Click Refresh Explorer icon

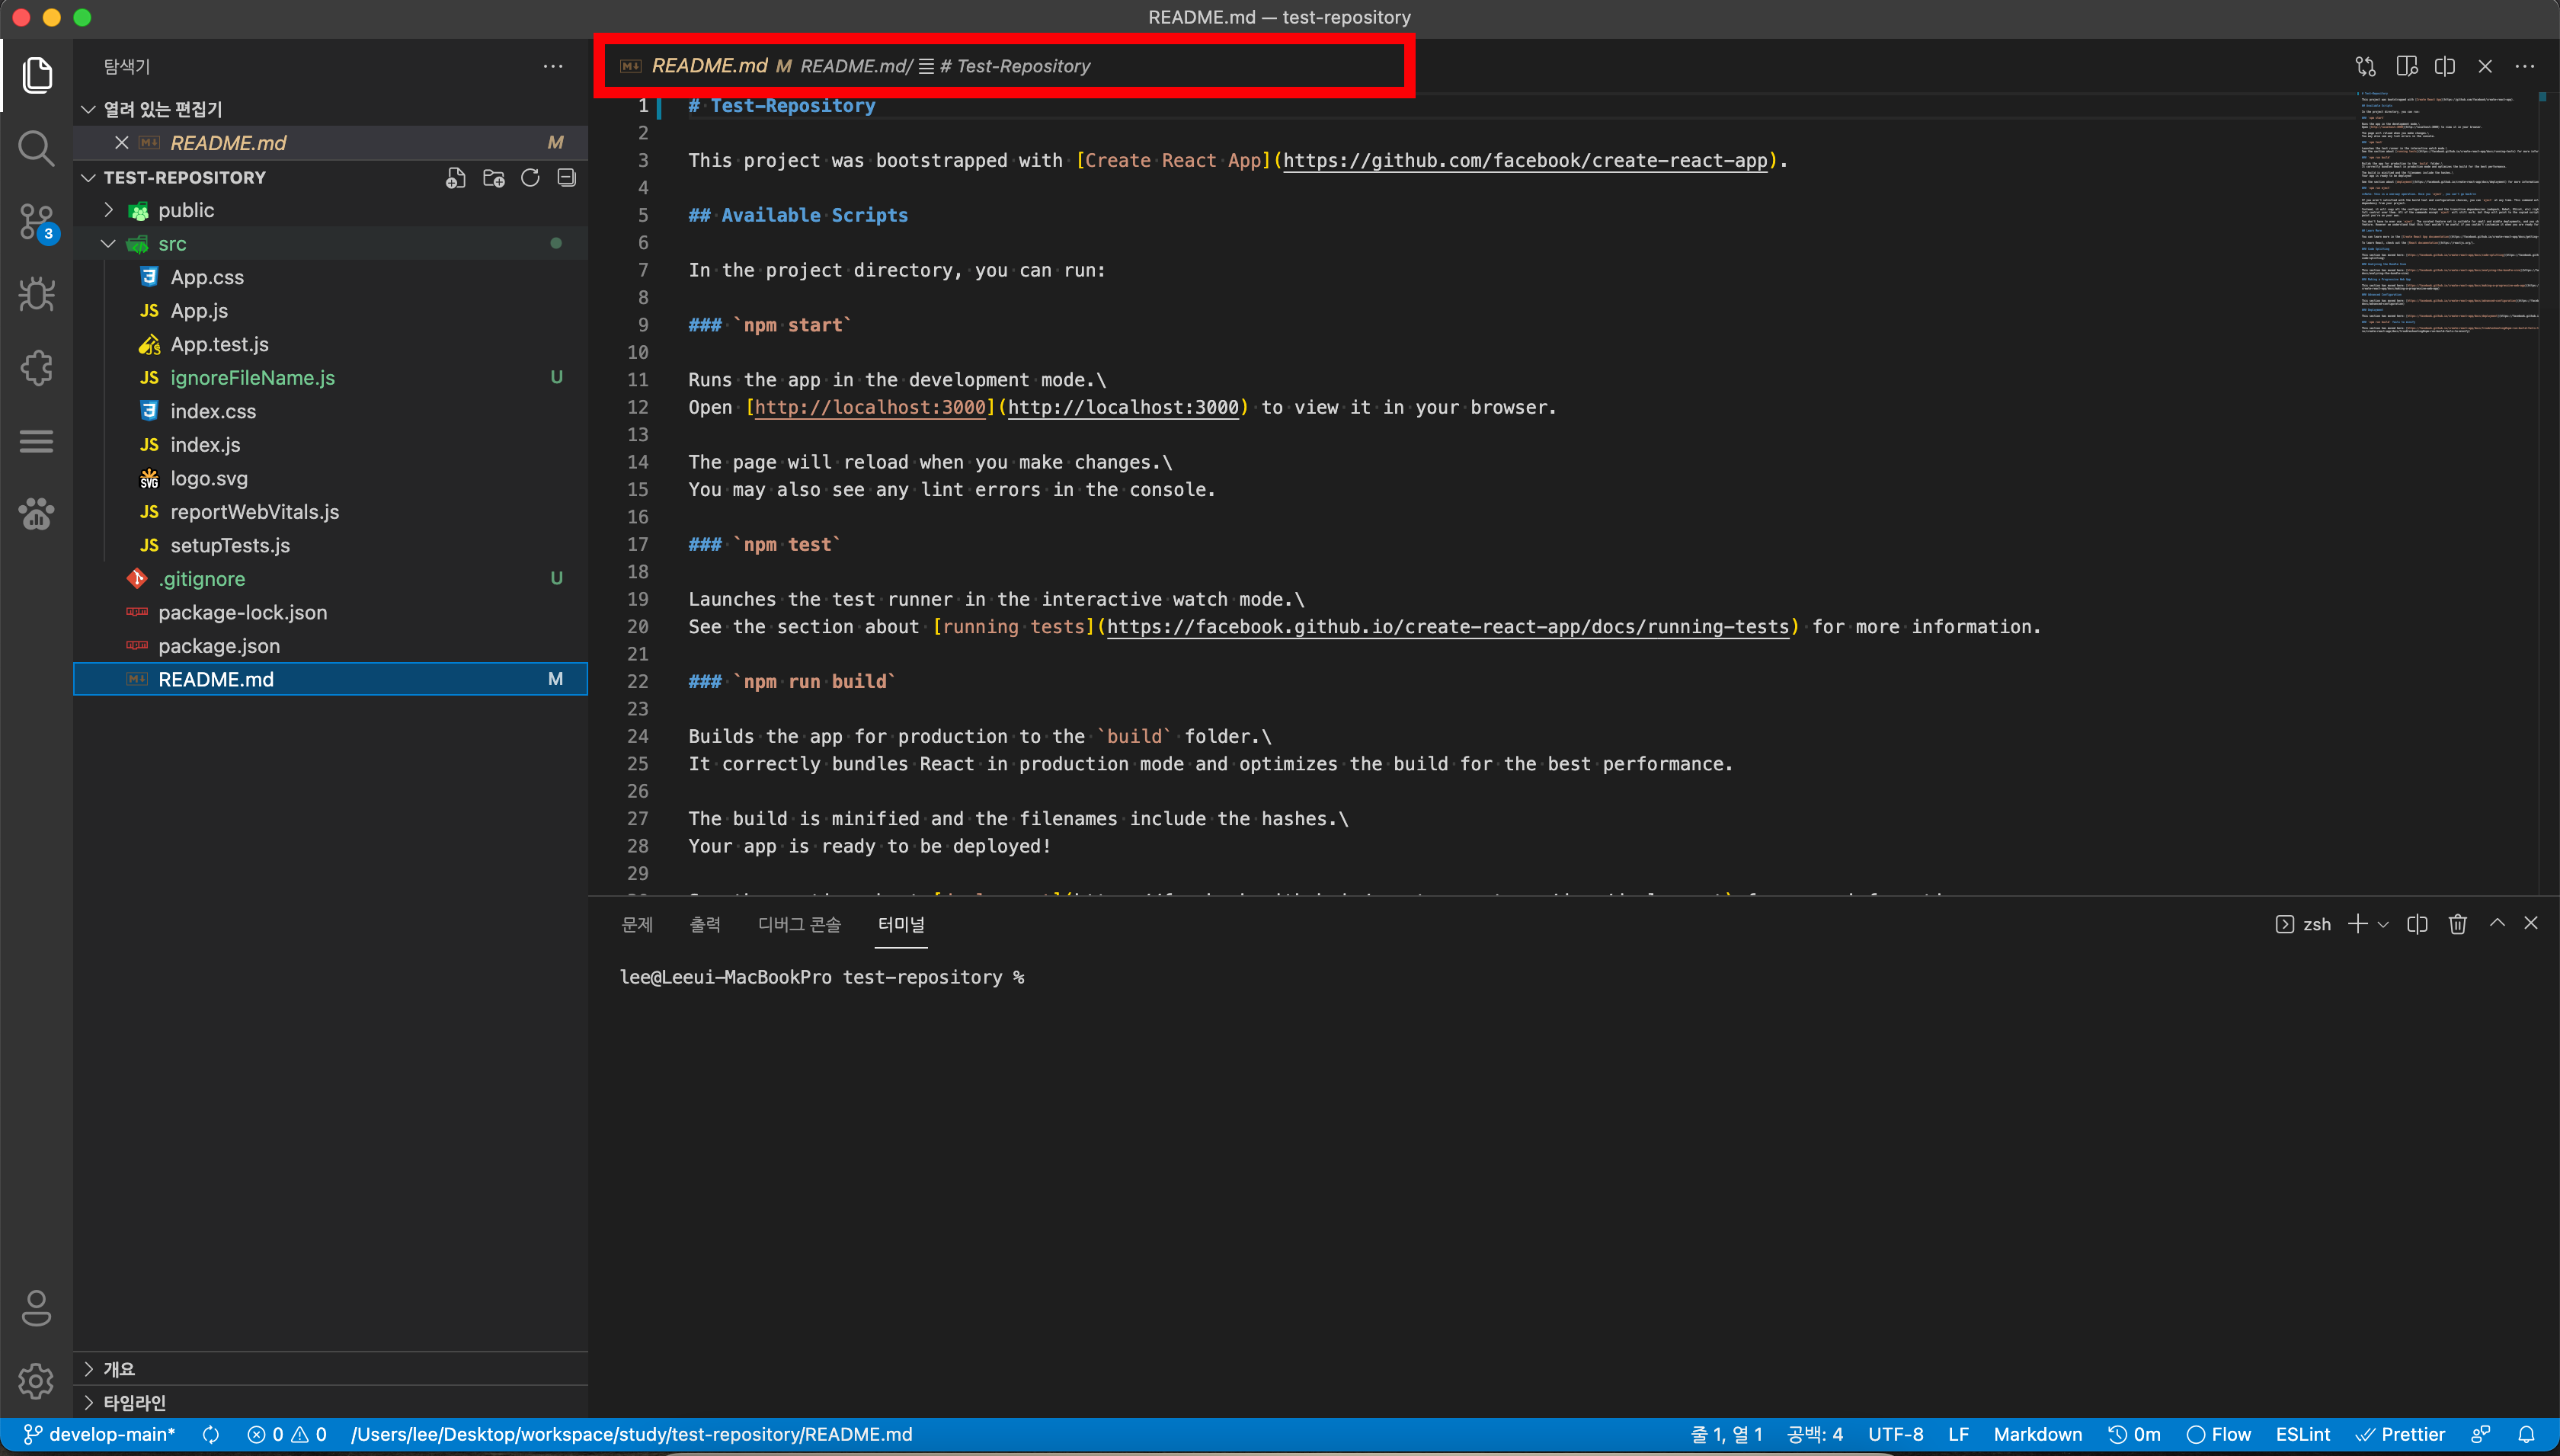(530, 178)
